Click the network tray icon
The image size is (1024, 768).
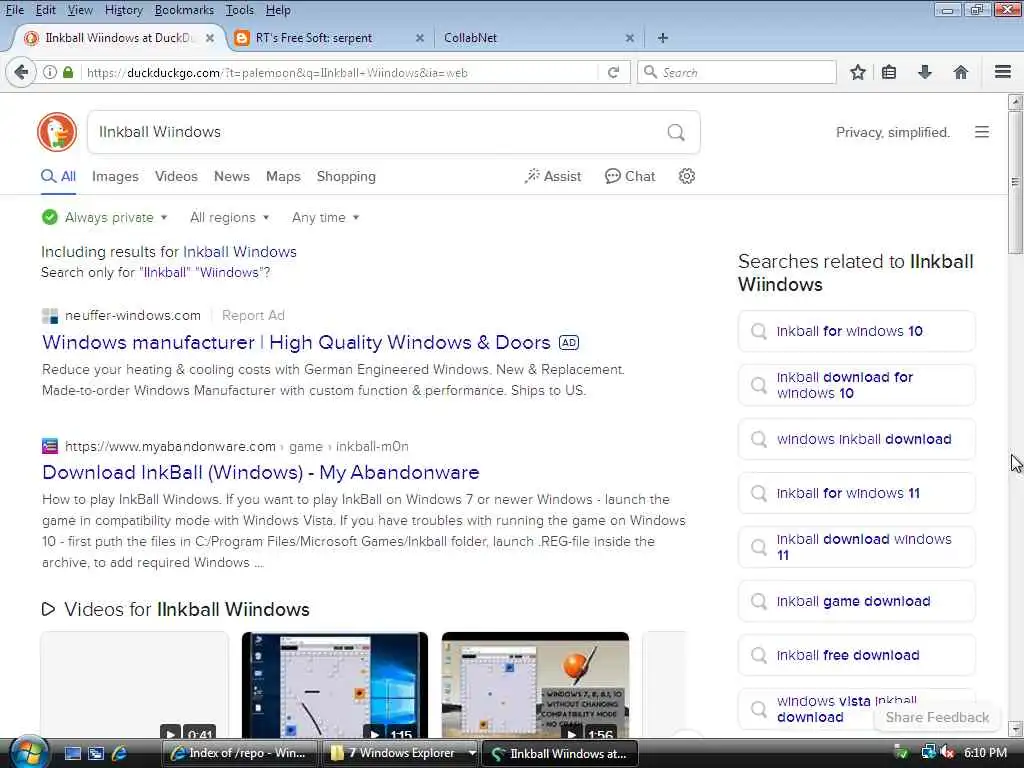(927, 752)
